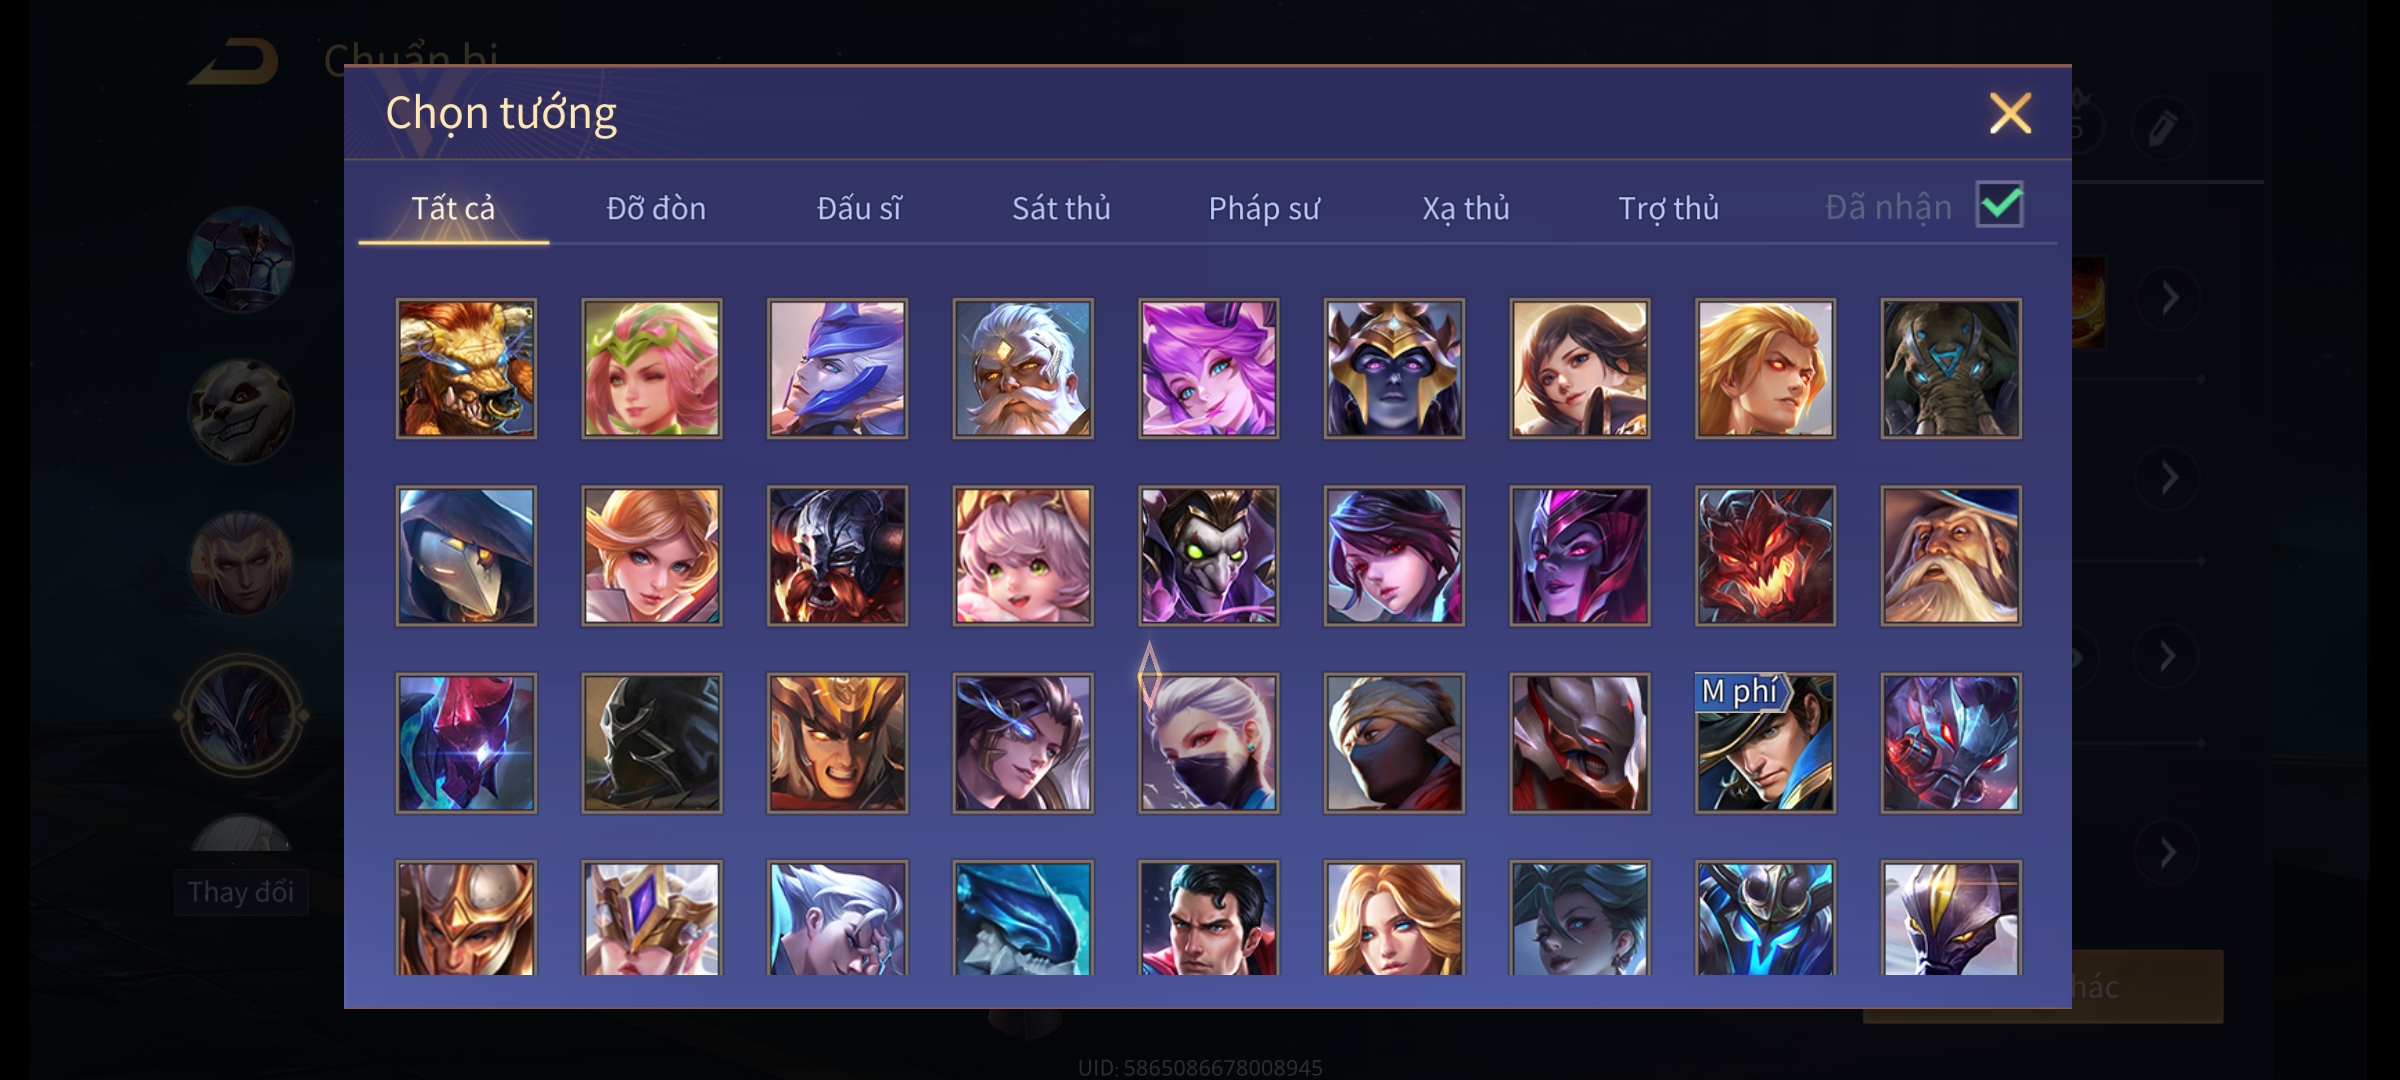
Task: Select the plague doctor hooded hero portrait
Action: [466, 556]
